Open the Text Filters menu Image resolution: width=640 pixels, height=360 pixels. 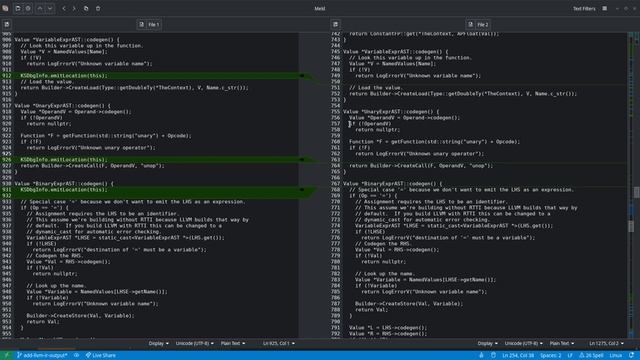pyautogui.click(x=584, y=9)
